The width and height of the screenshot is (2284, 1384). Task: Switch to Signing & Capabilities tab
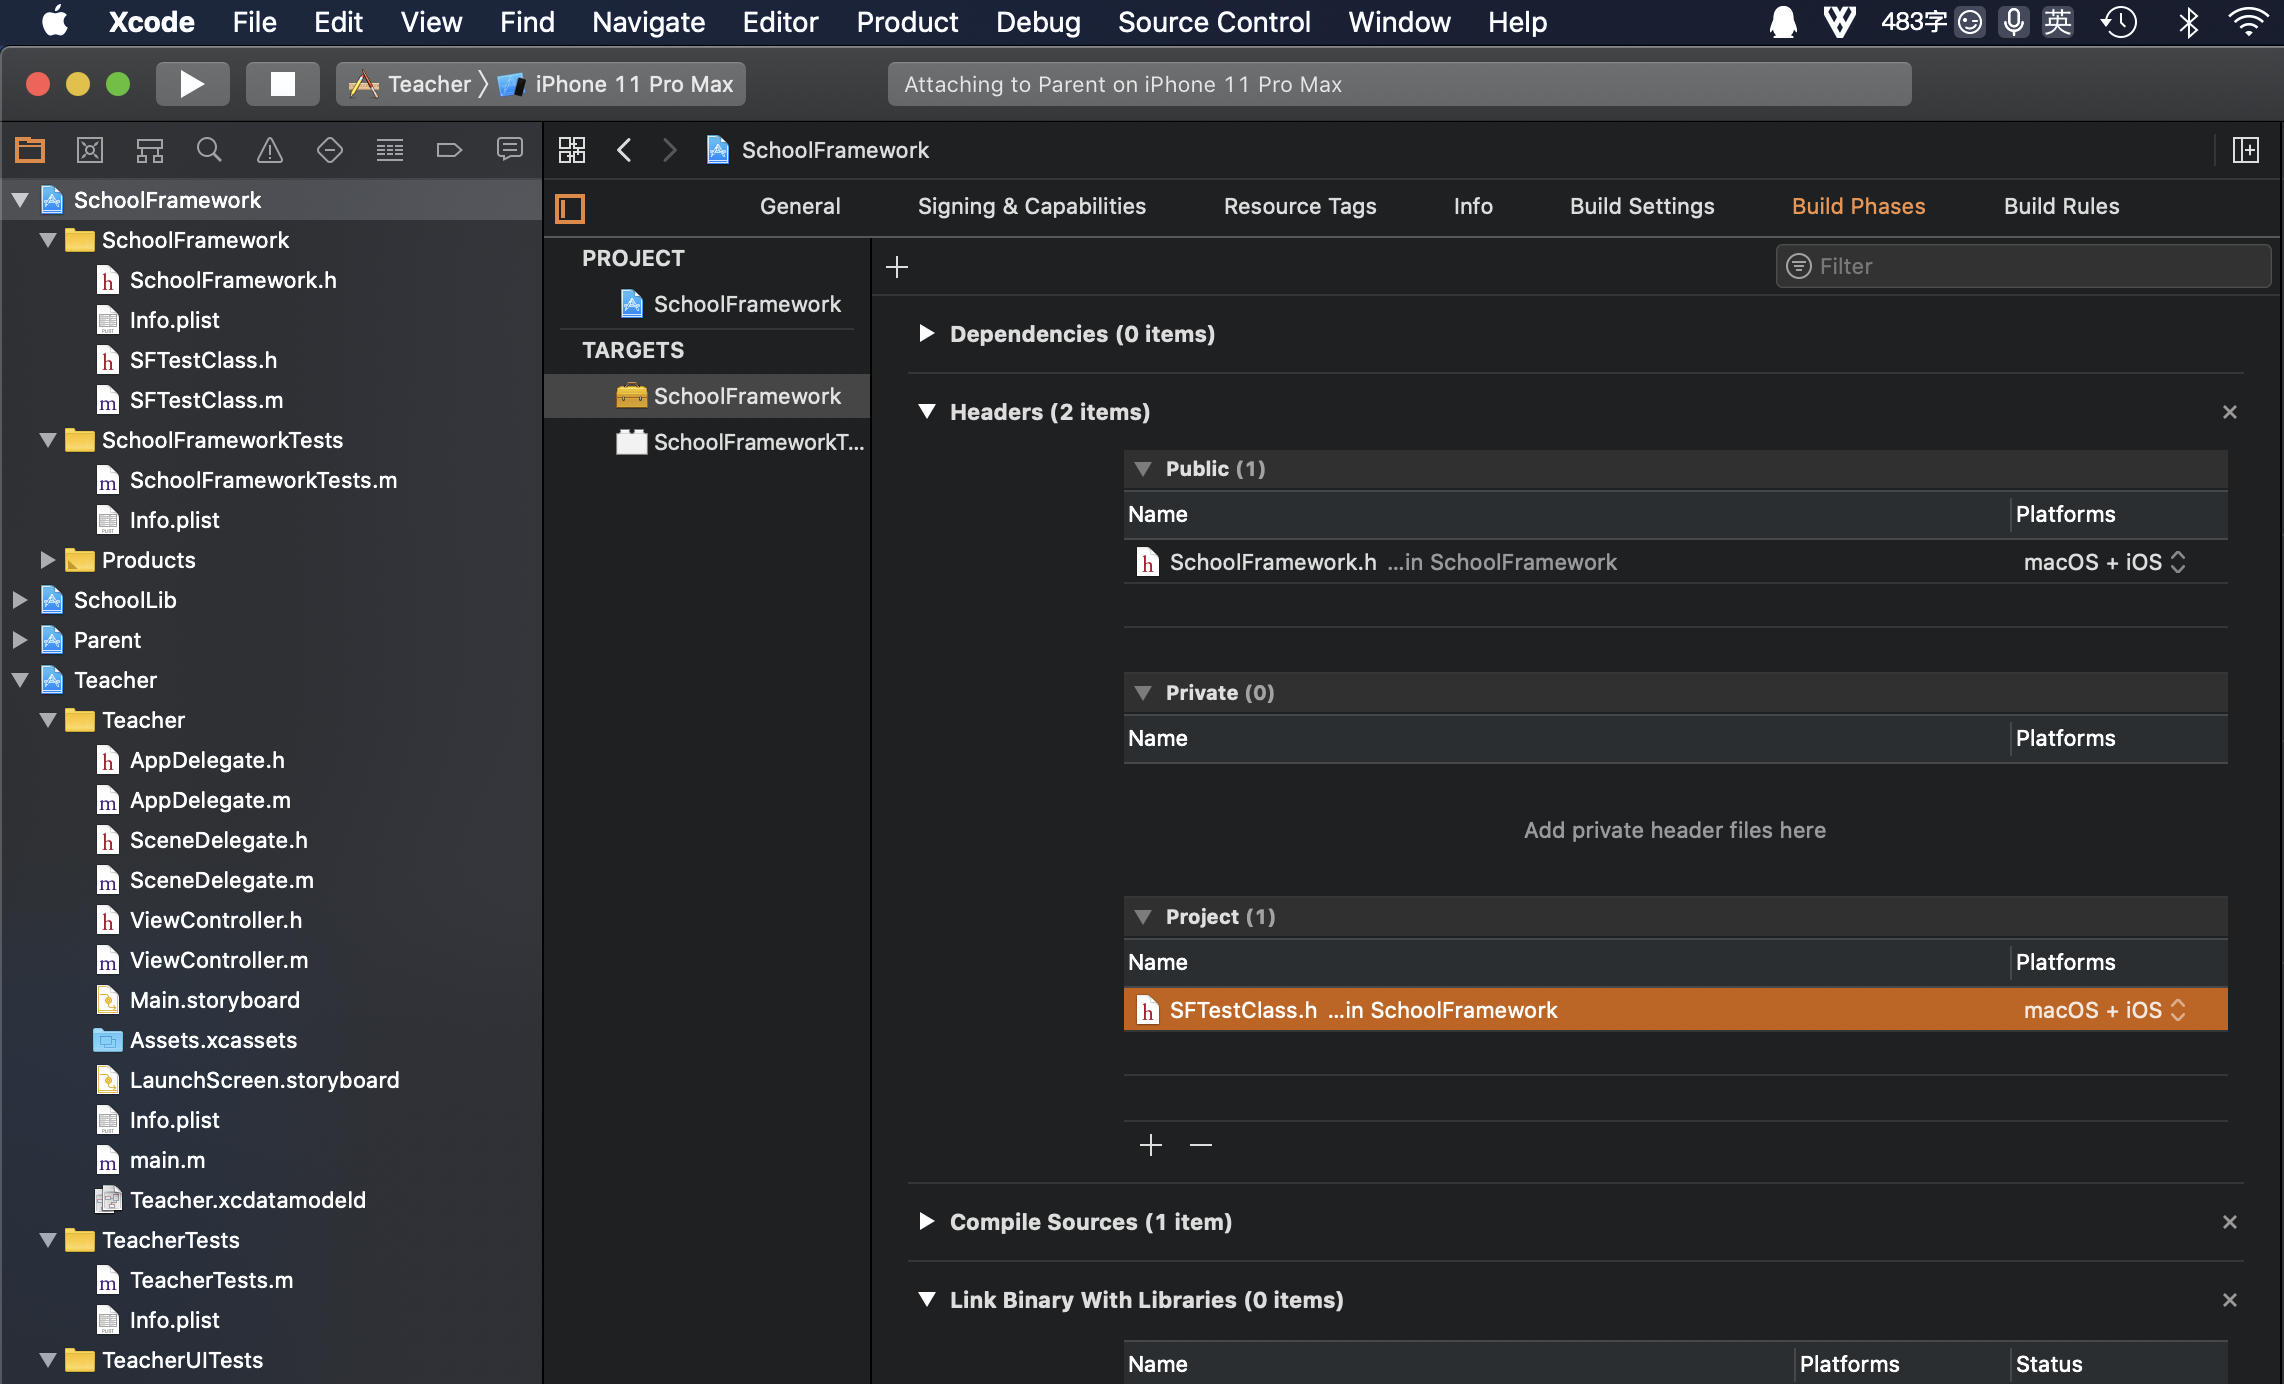coord(1032,206)
